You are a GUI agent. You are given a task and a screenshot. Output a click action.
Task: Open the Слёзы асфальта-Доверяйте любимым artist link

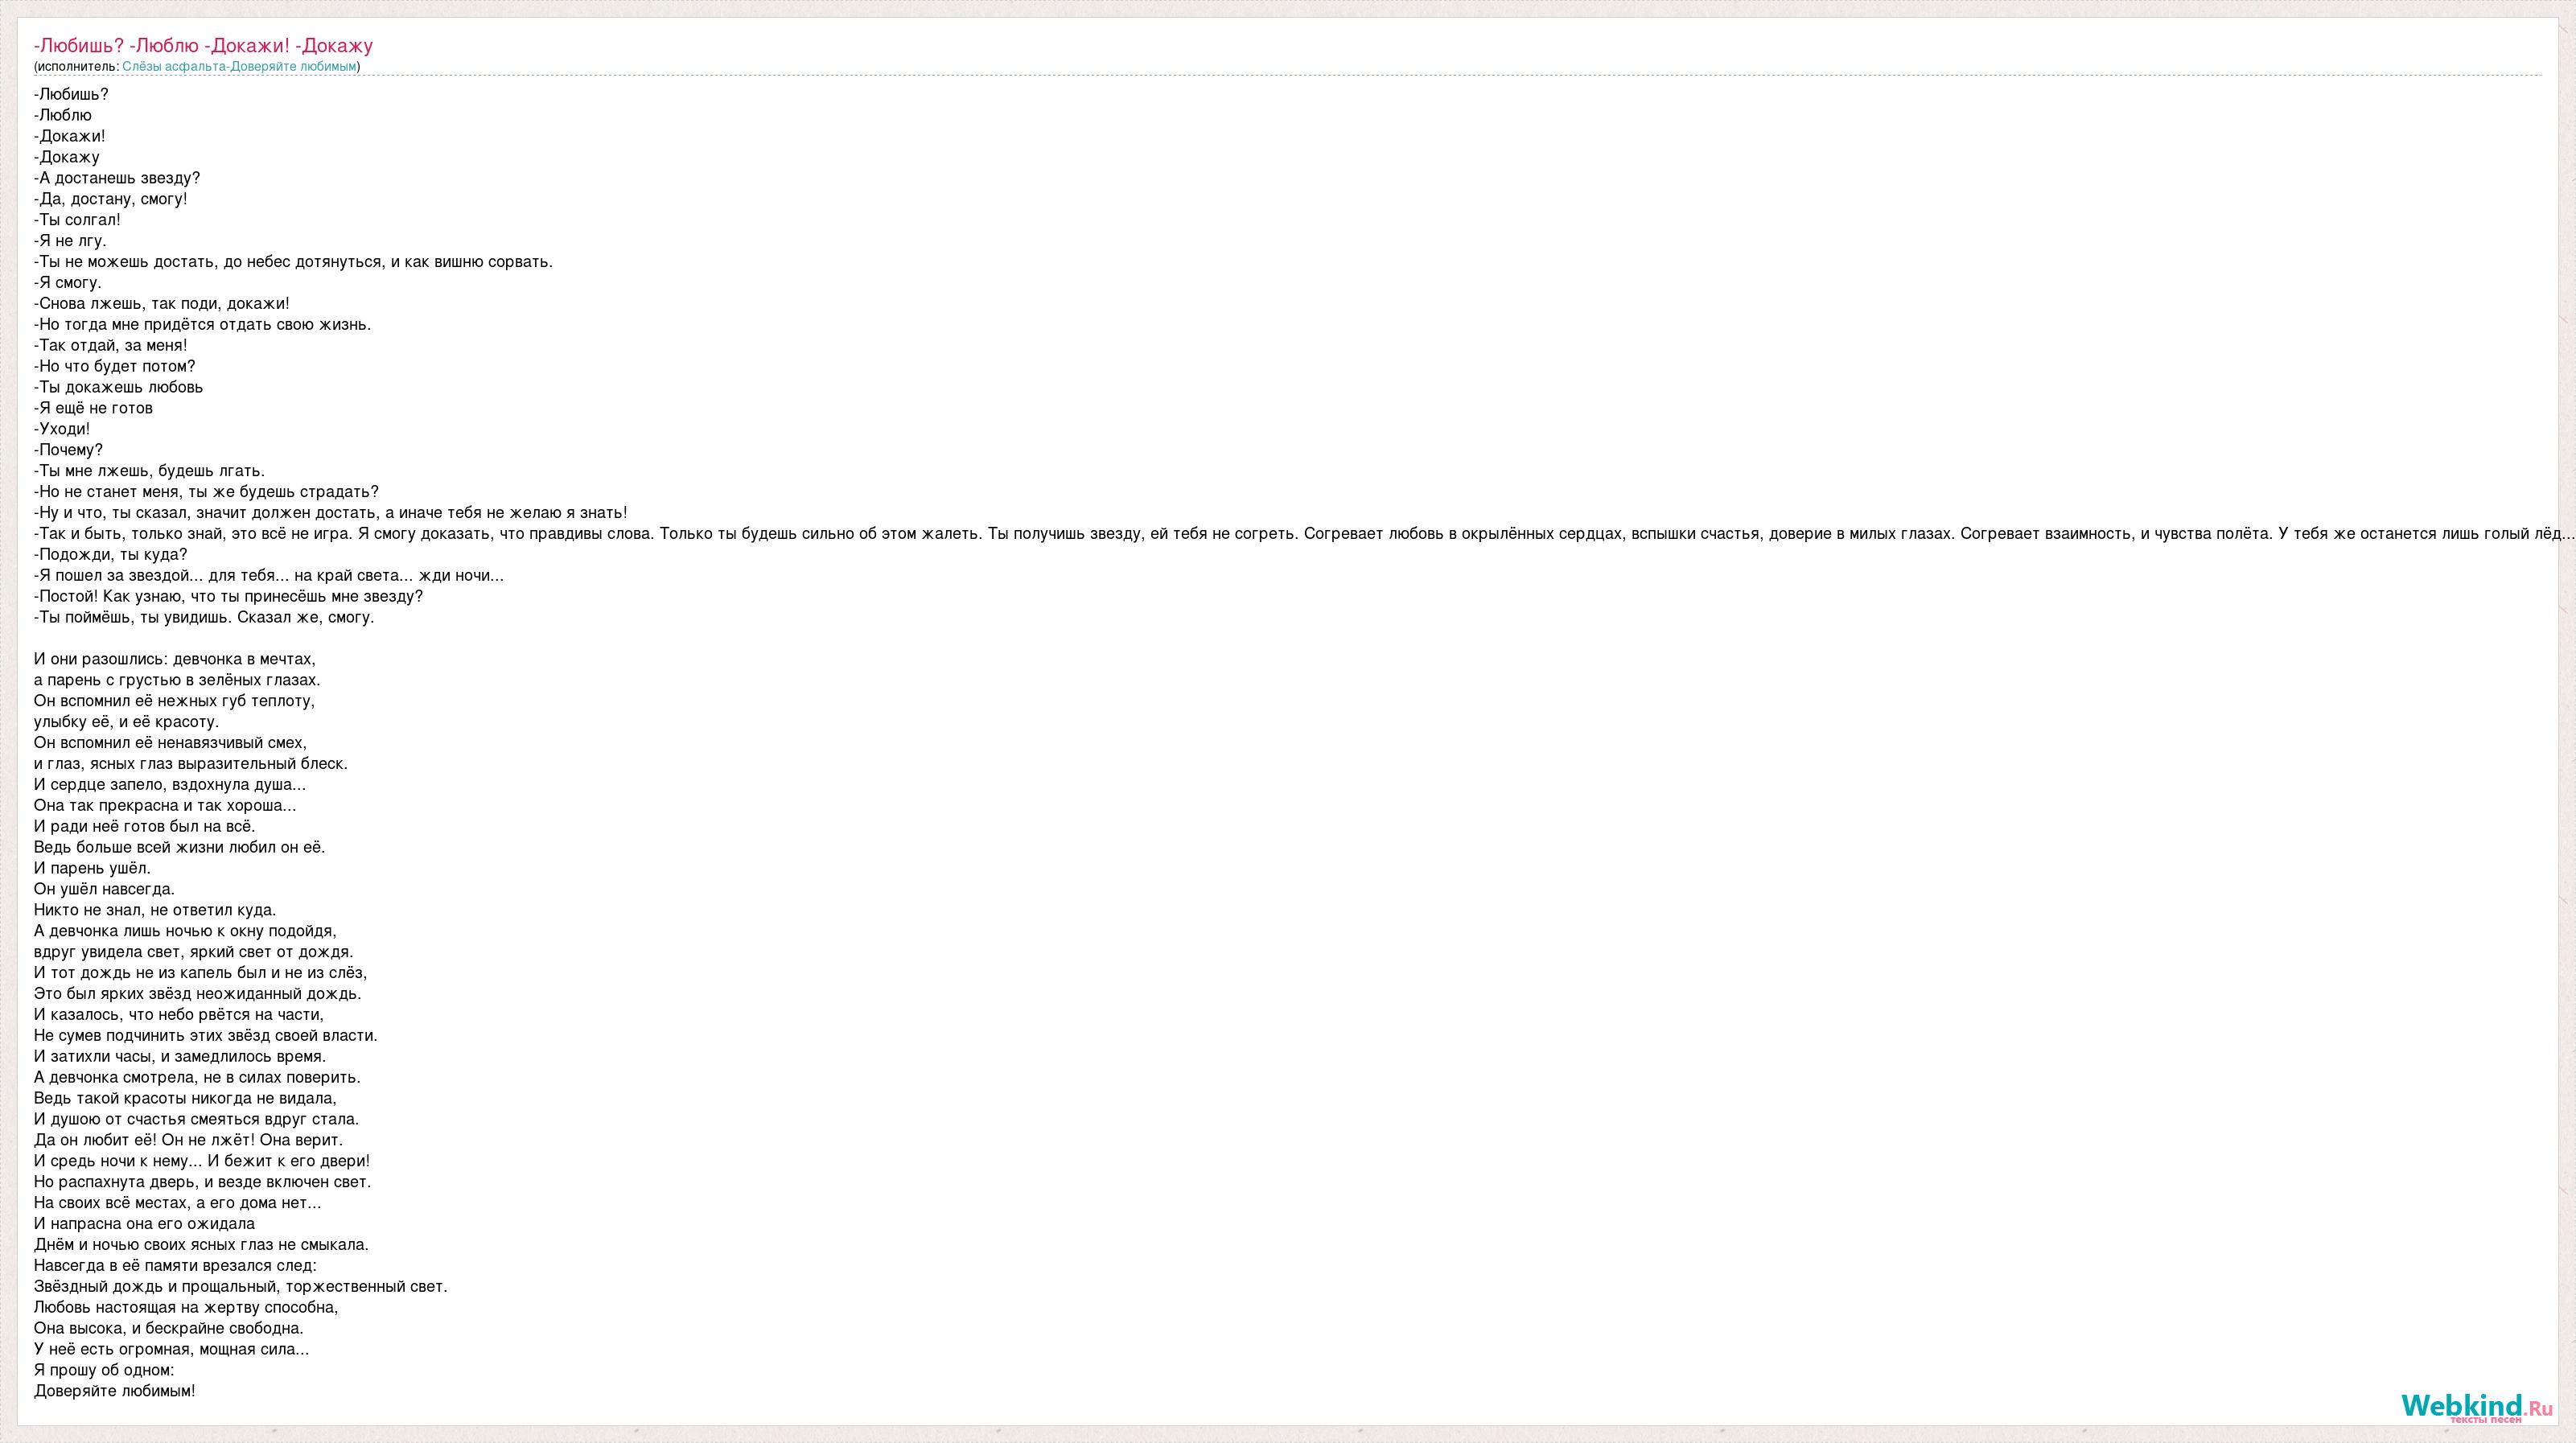[x=239, y=66]
